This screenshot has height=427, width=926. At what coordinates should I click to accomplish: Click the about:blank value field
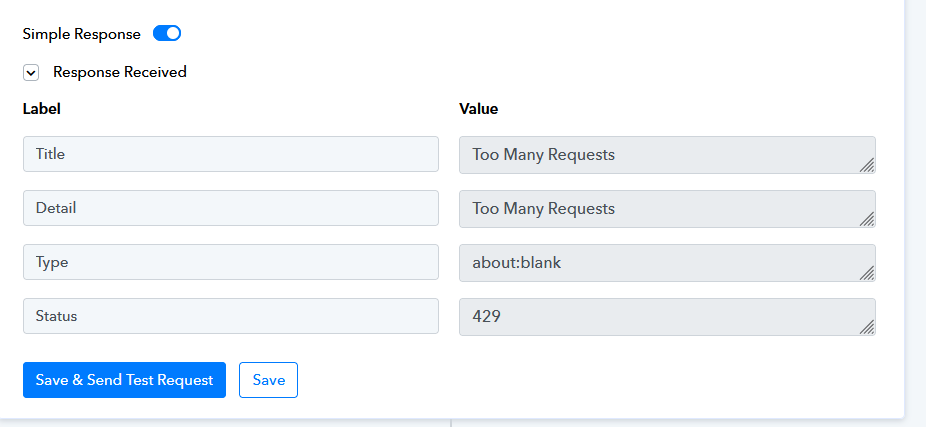(667, 263)
